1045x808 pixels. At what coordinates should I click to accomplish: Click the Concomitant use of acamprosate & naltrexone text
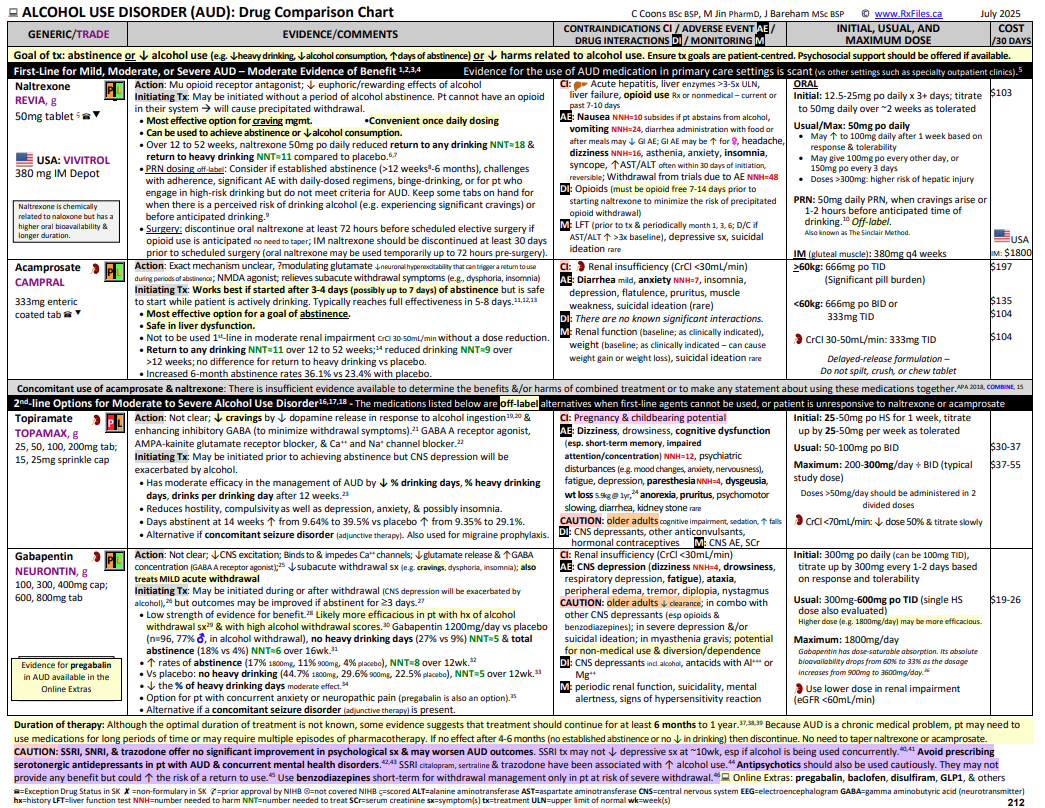[120, 389]
